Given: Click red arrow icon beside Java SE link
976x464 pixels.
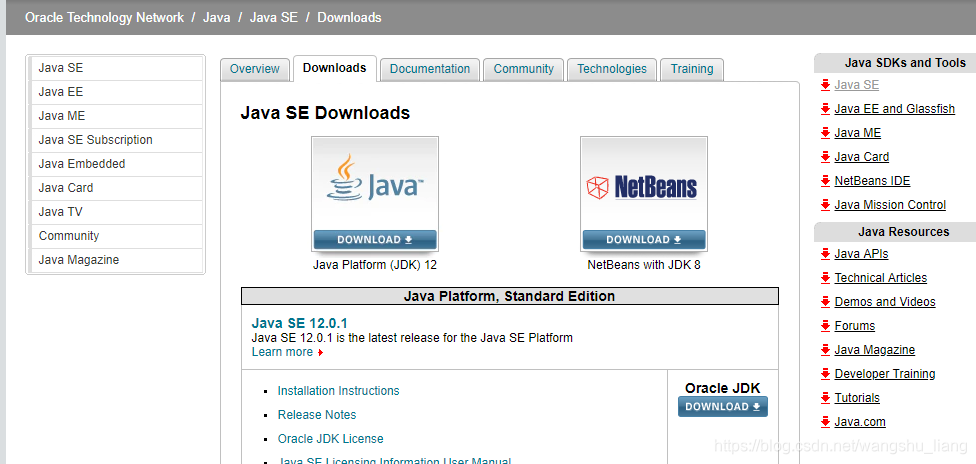Looking at the screenshot, I should (x=825, y=85).
